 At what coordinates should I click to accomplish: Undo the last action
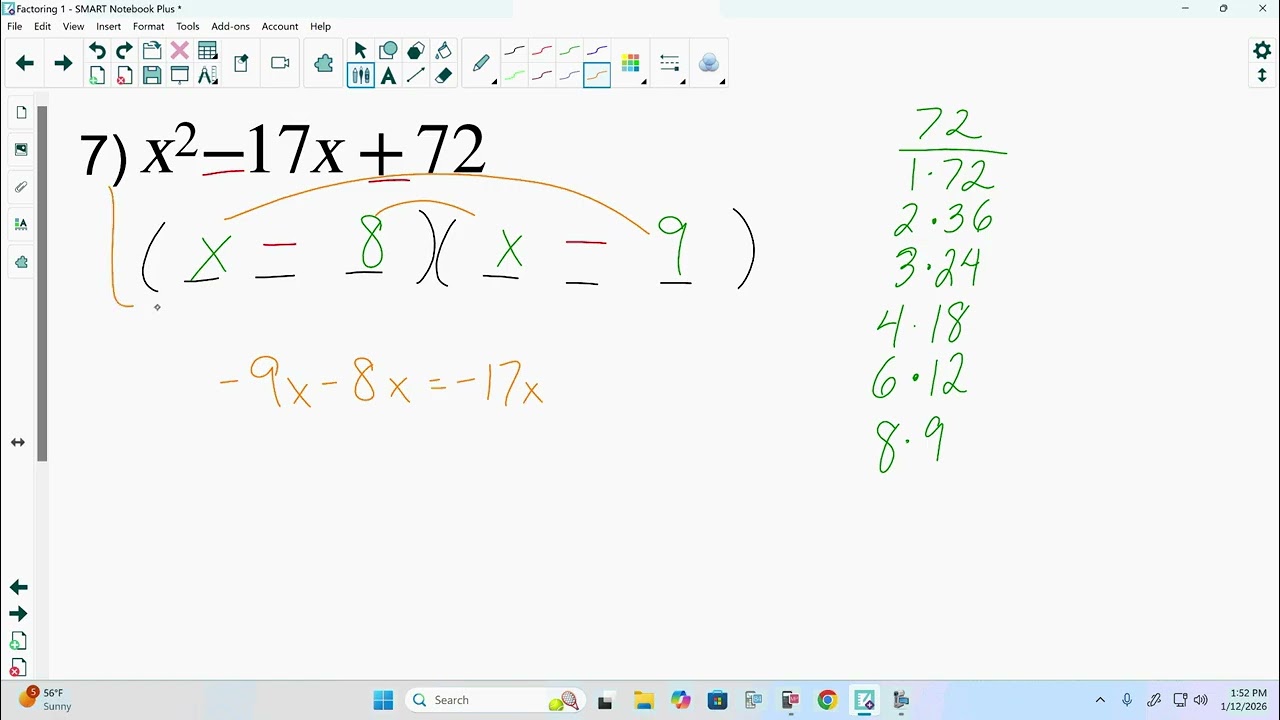click(x=97, y=51)
